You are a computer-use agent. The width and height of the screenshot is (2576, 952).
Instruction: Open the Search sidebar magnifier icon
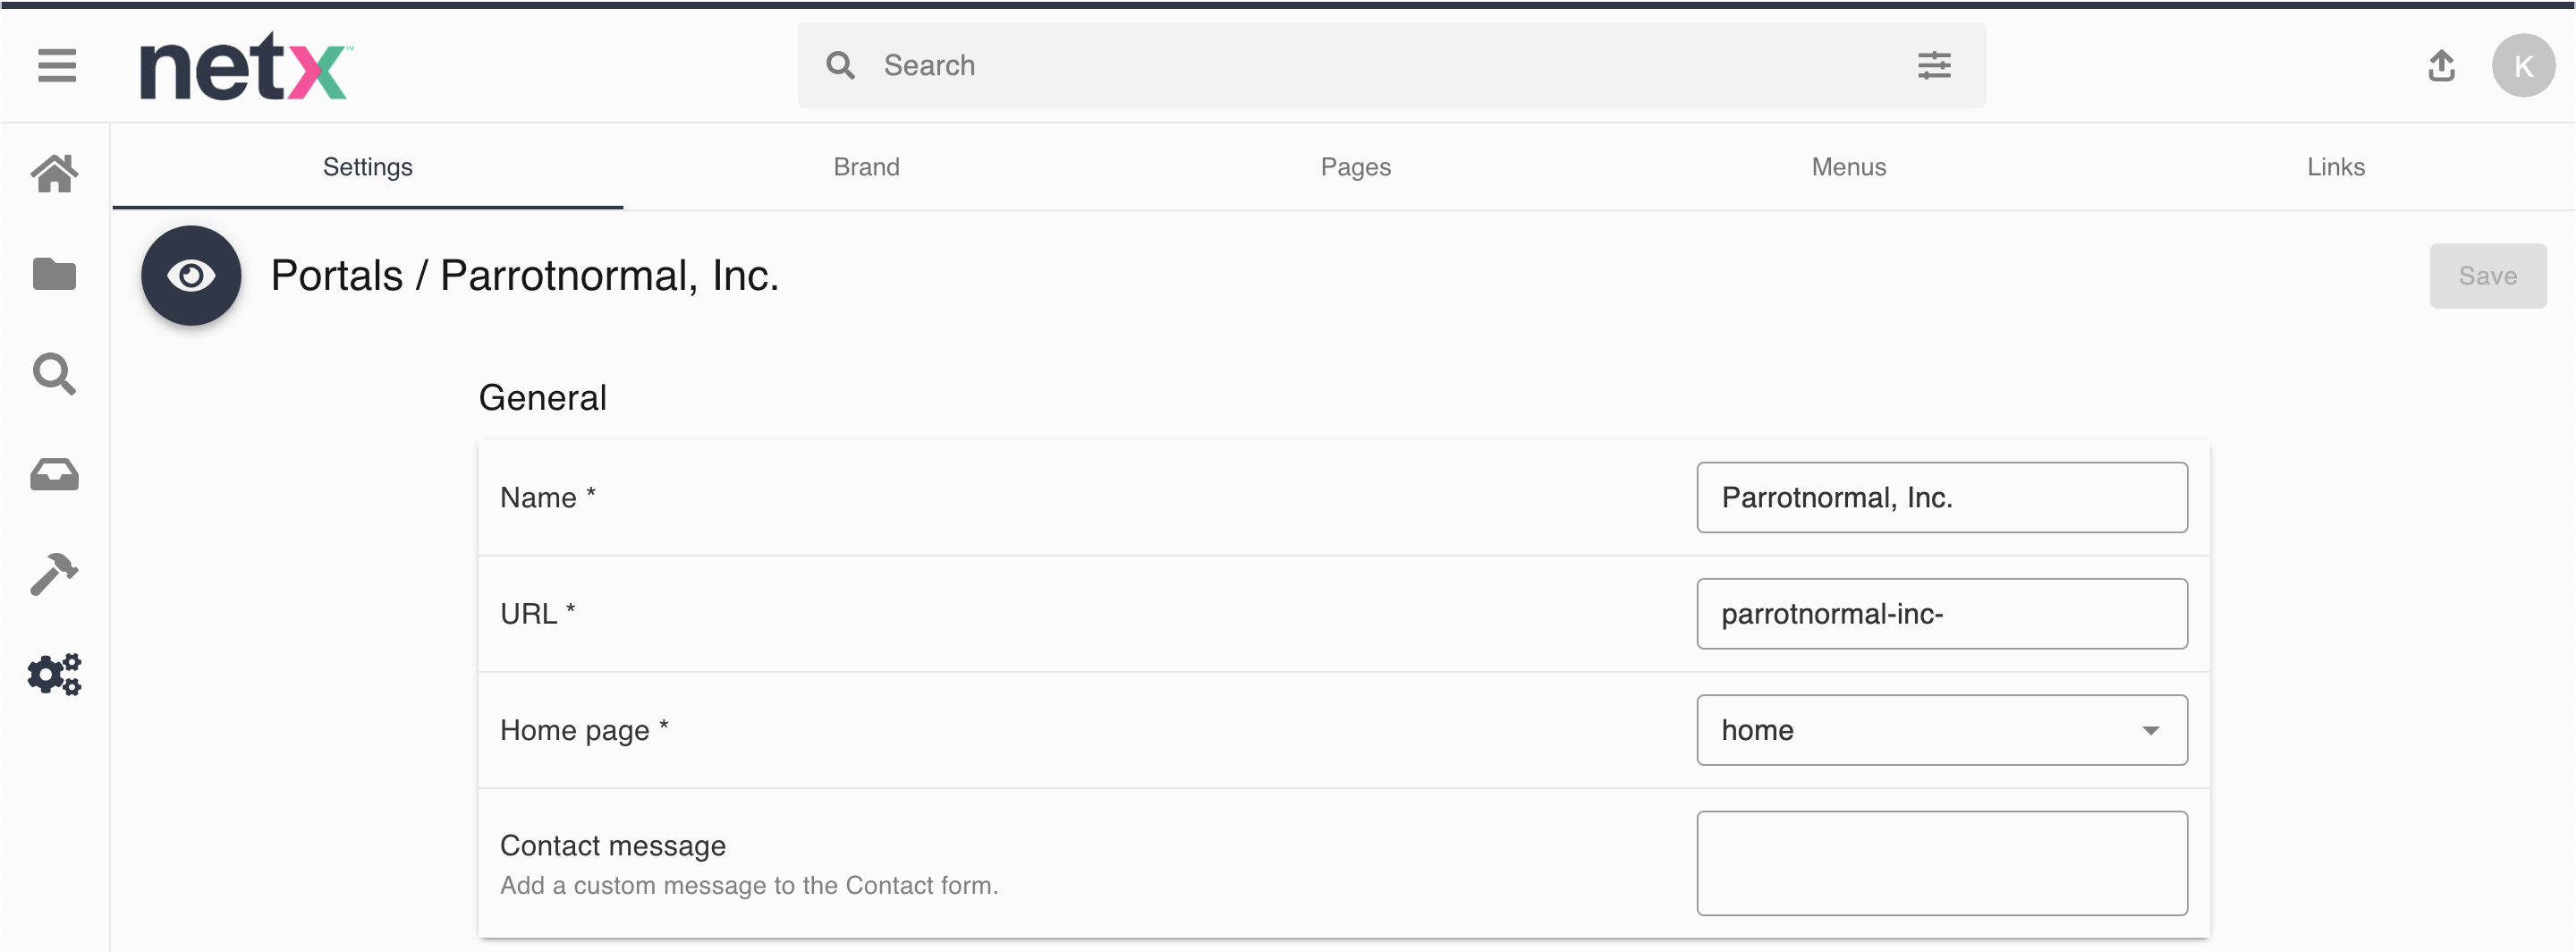pyautogui.click(x=54, y=374)
